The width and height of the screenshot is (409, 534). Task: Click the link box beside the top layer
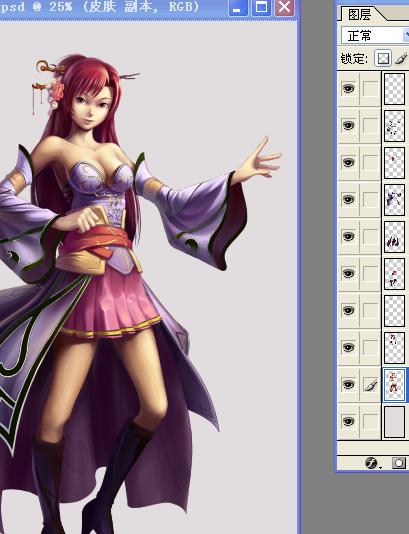tap(370, 89)
